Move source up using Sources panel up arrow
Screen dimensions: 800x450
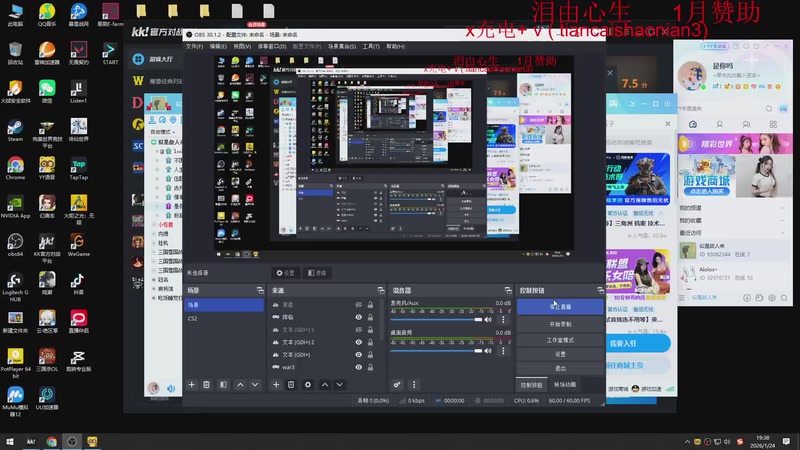click(x=324, y=385)
